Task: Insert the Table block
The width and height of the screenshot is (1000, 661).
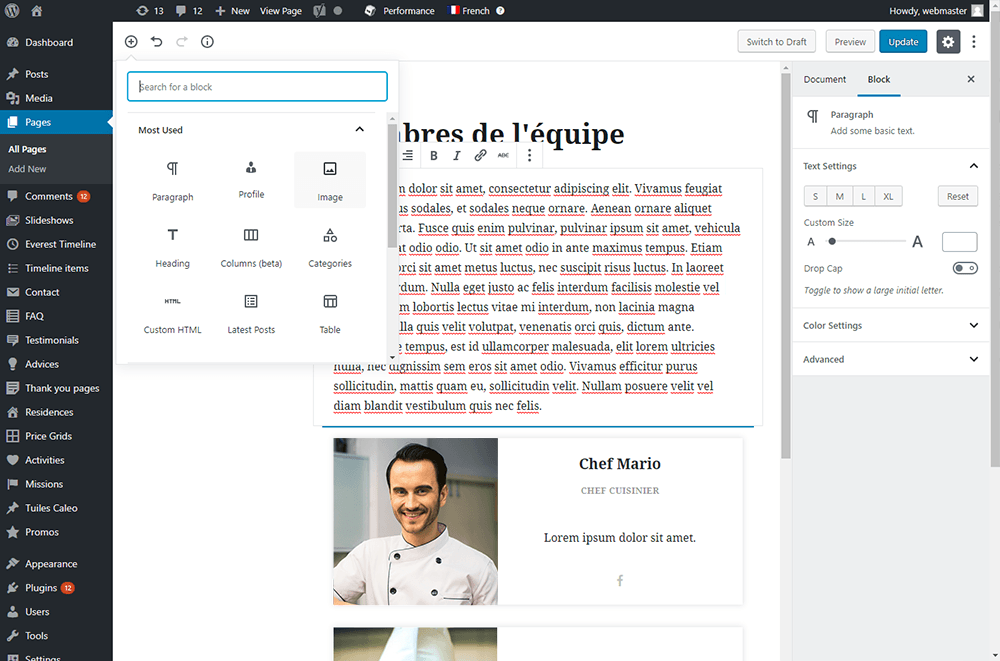Action: [x=330, y=314]
